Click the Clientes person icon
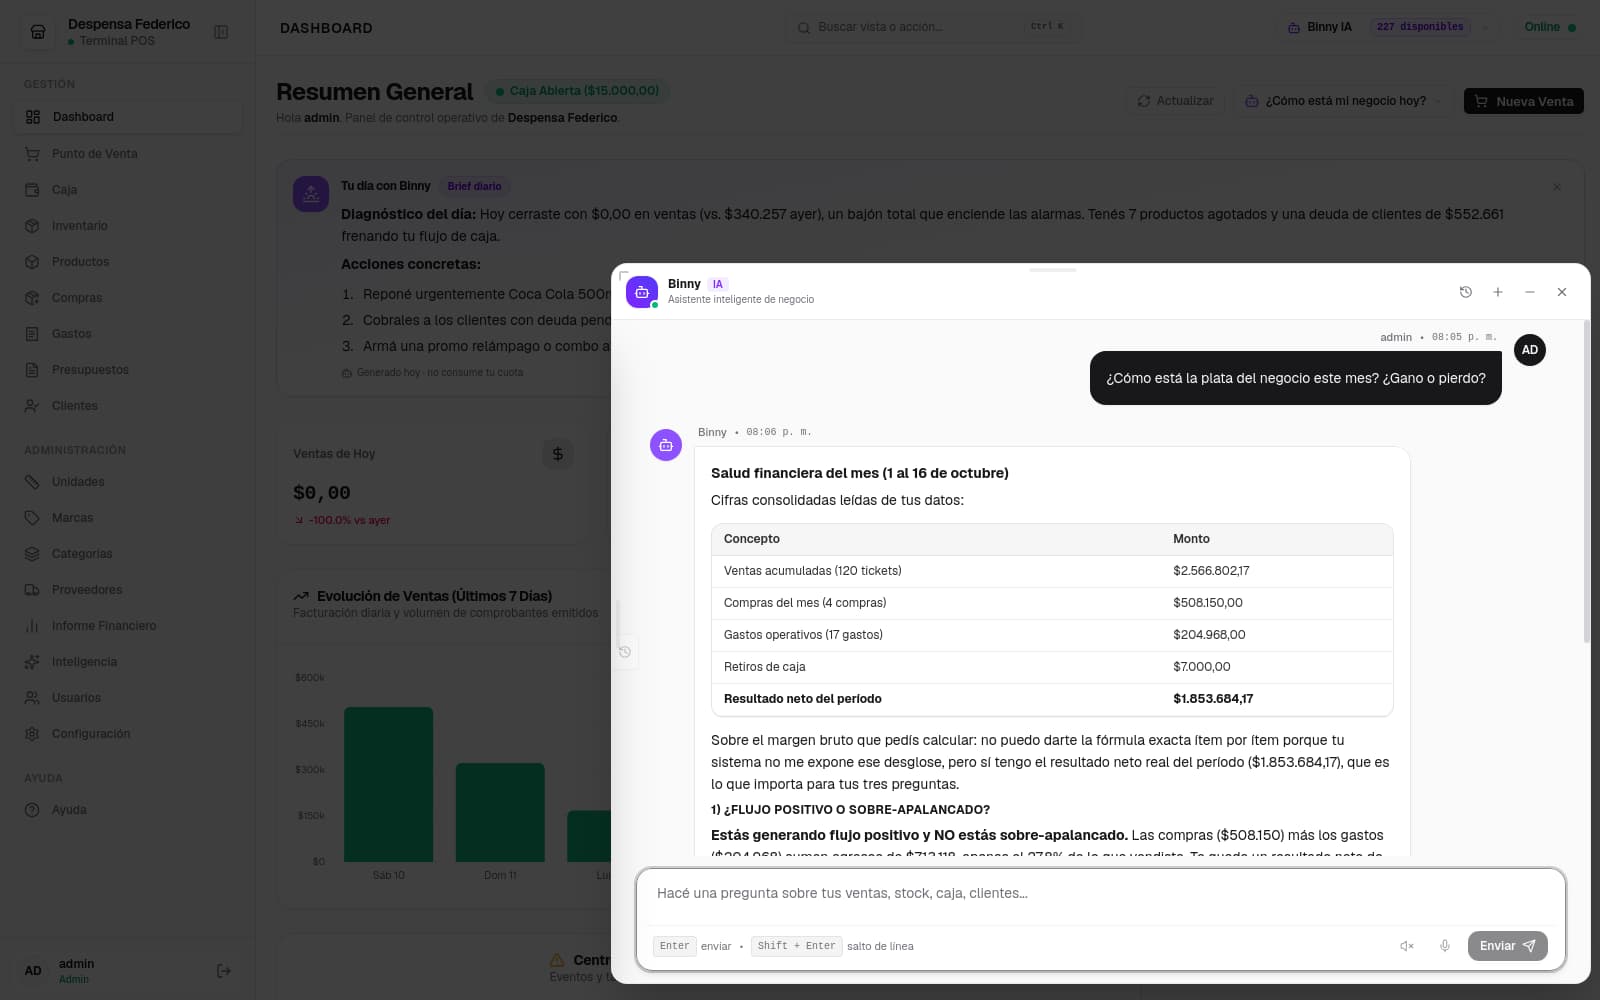This screenshot has height=1000, width=1600. 32,406
